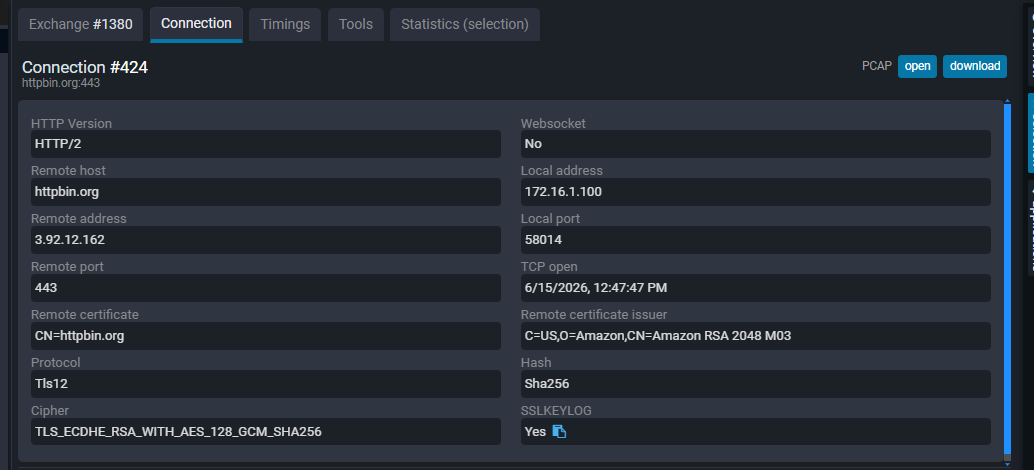Click the Remote certificate issuer label
Image resolution: width=1034 pixels, height=470 pixels.
coord(593,314)
